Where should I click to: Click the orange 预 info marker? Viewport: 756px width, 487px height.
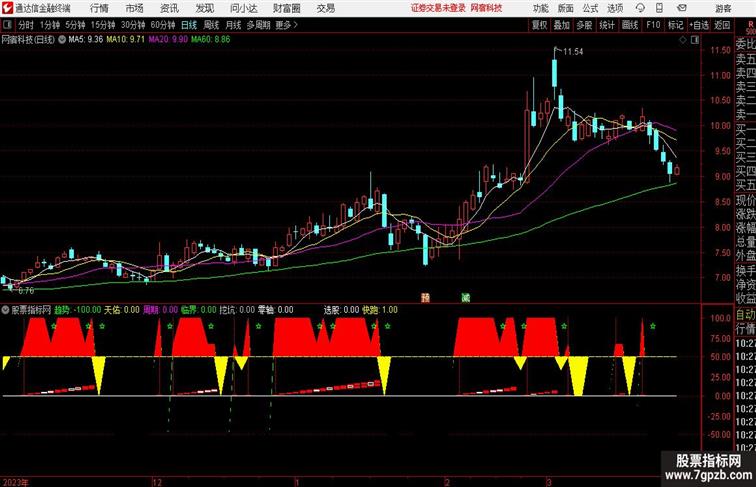pos(425,298)
